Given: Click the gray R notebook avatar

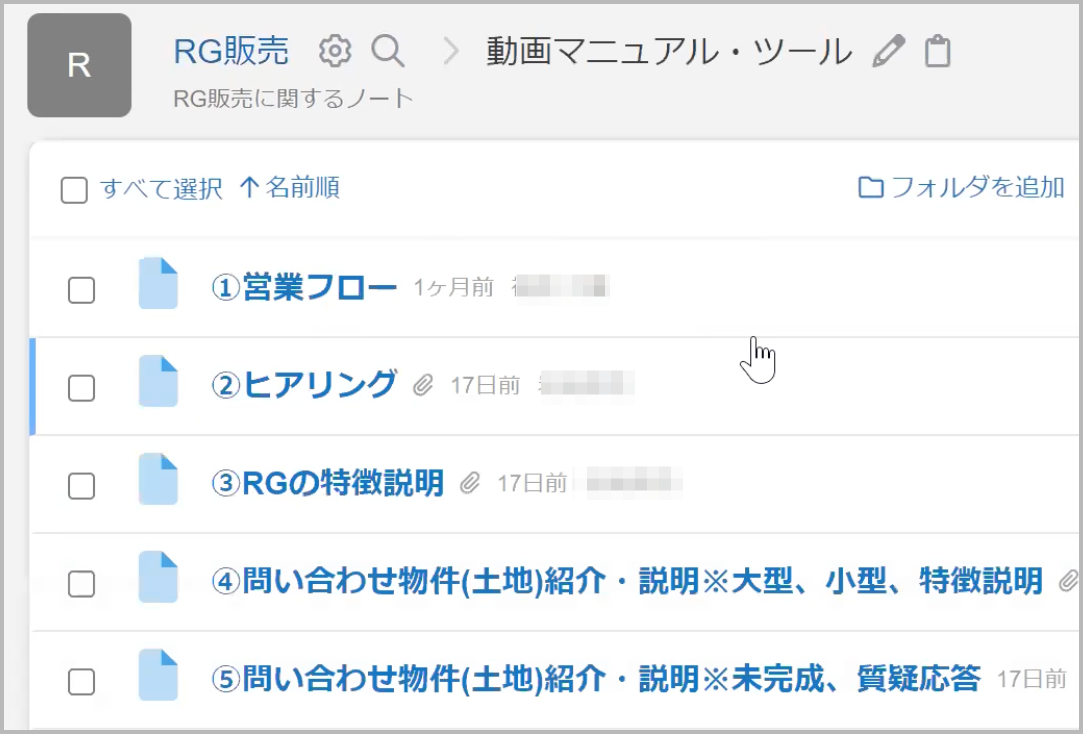Looking at the screenshot, I should [79, 65].
